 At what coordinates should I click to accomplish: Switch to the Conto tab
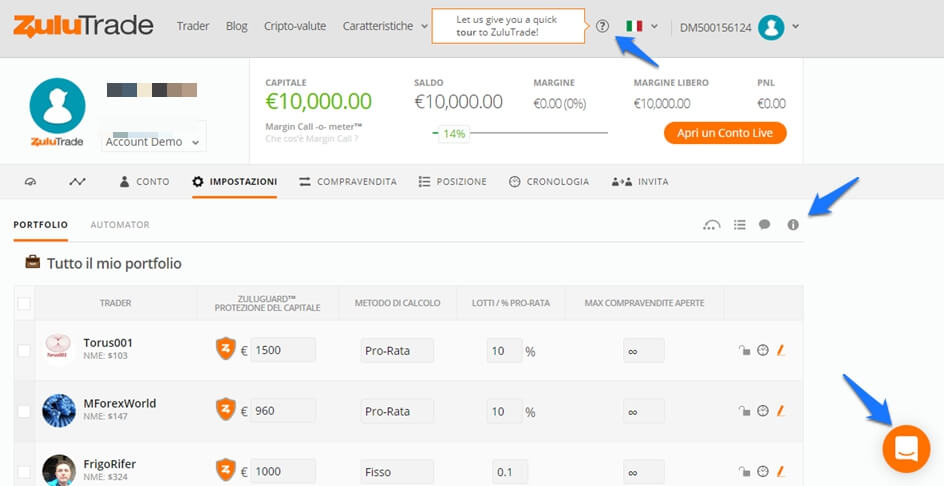[144, 181]
